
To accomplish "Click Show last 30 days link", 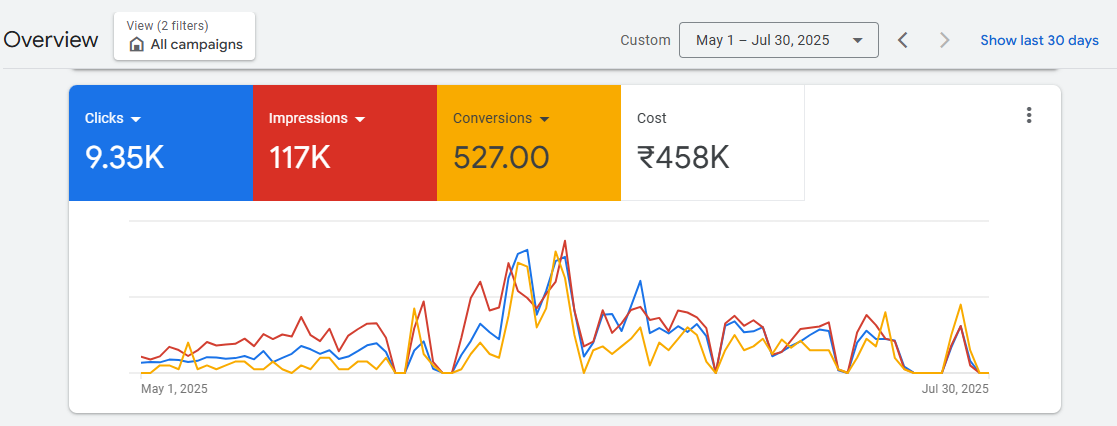I will pyautogui.click(x=1039, y=41).
